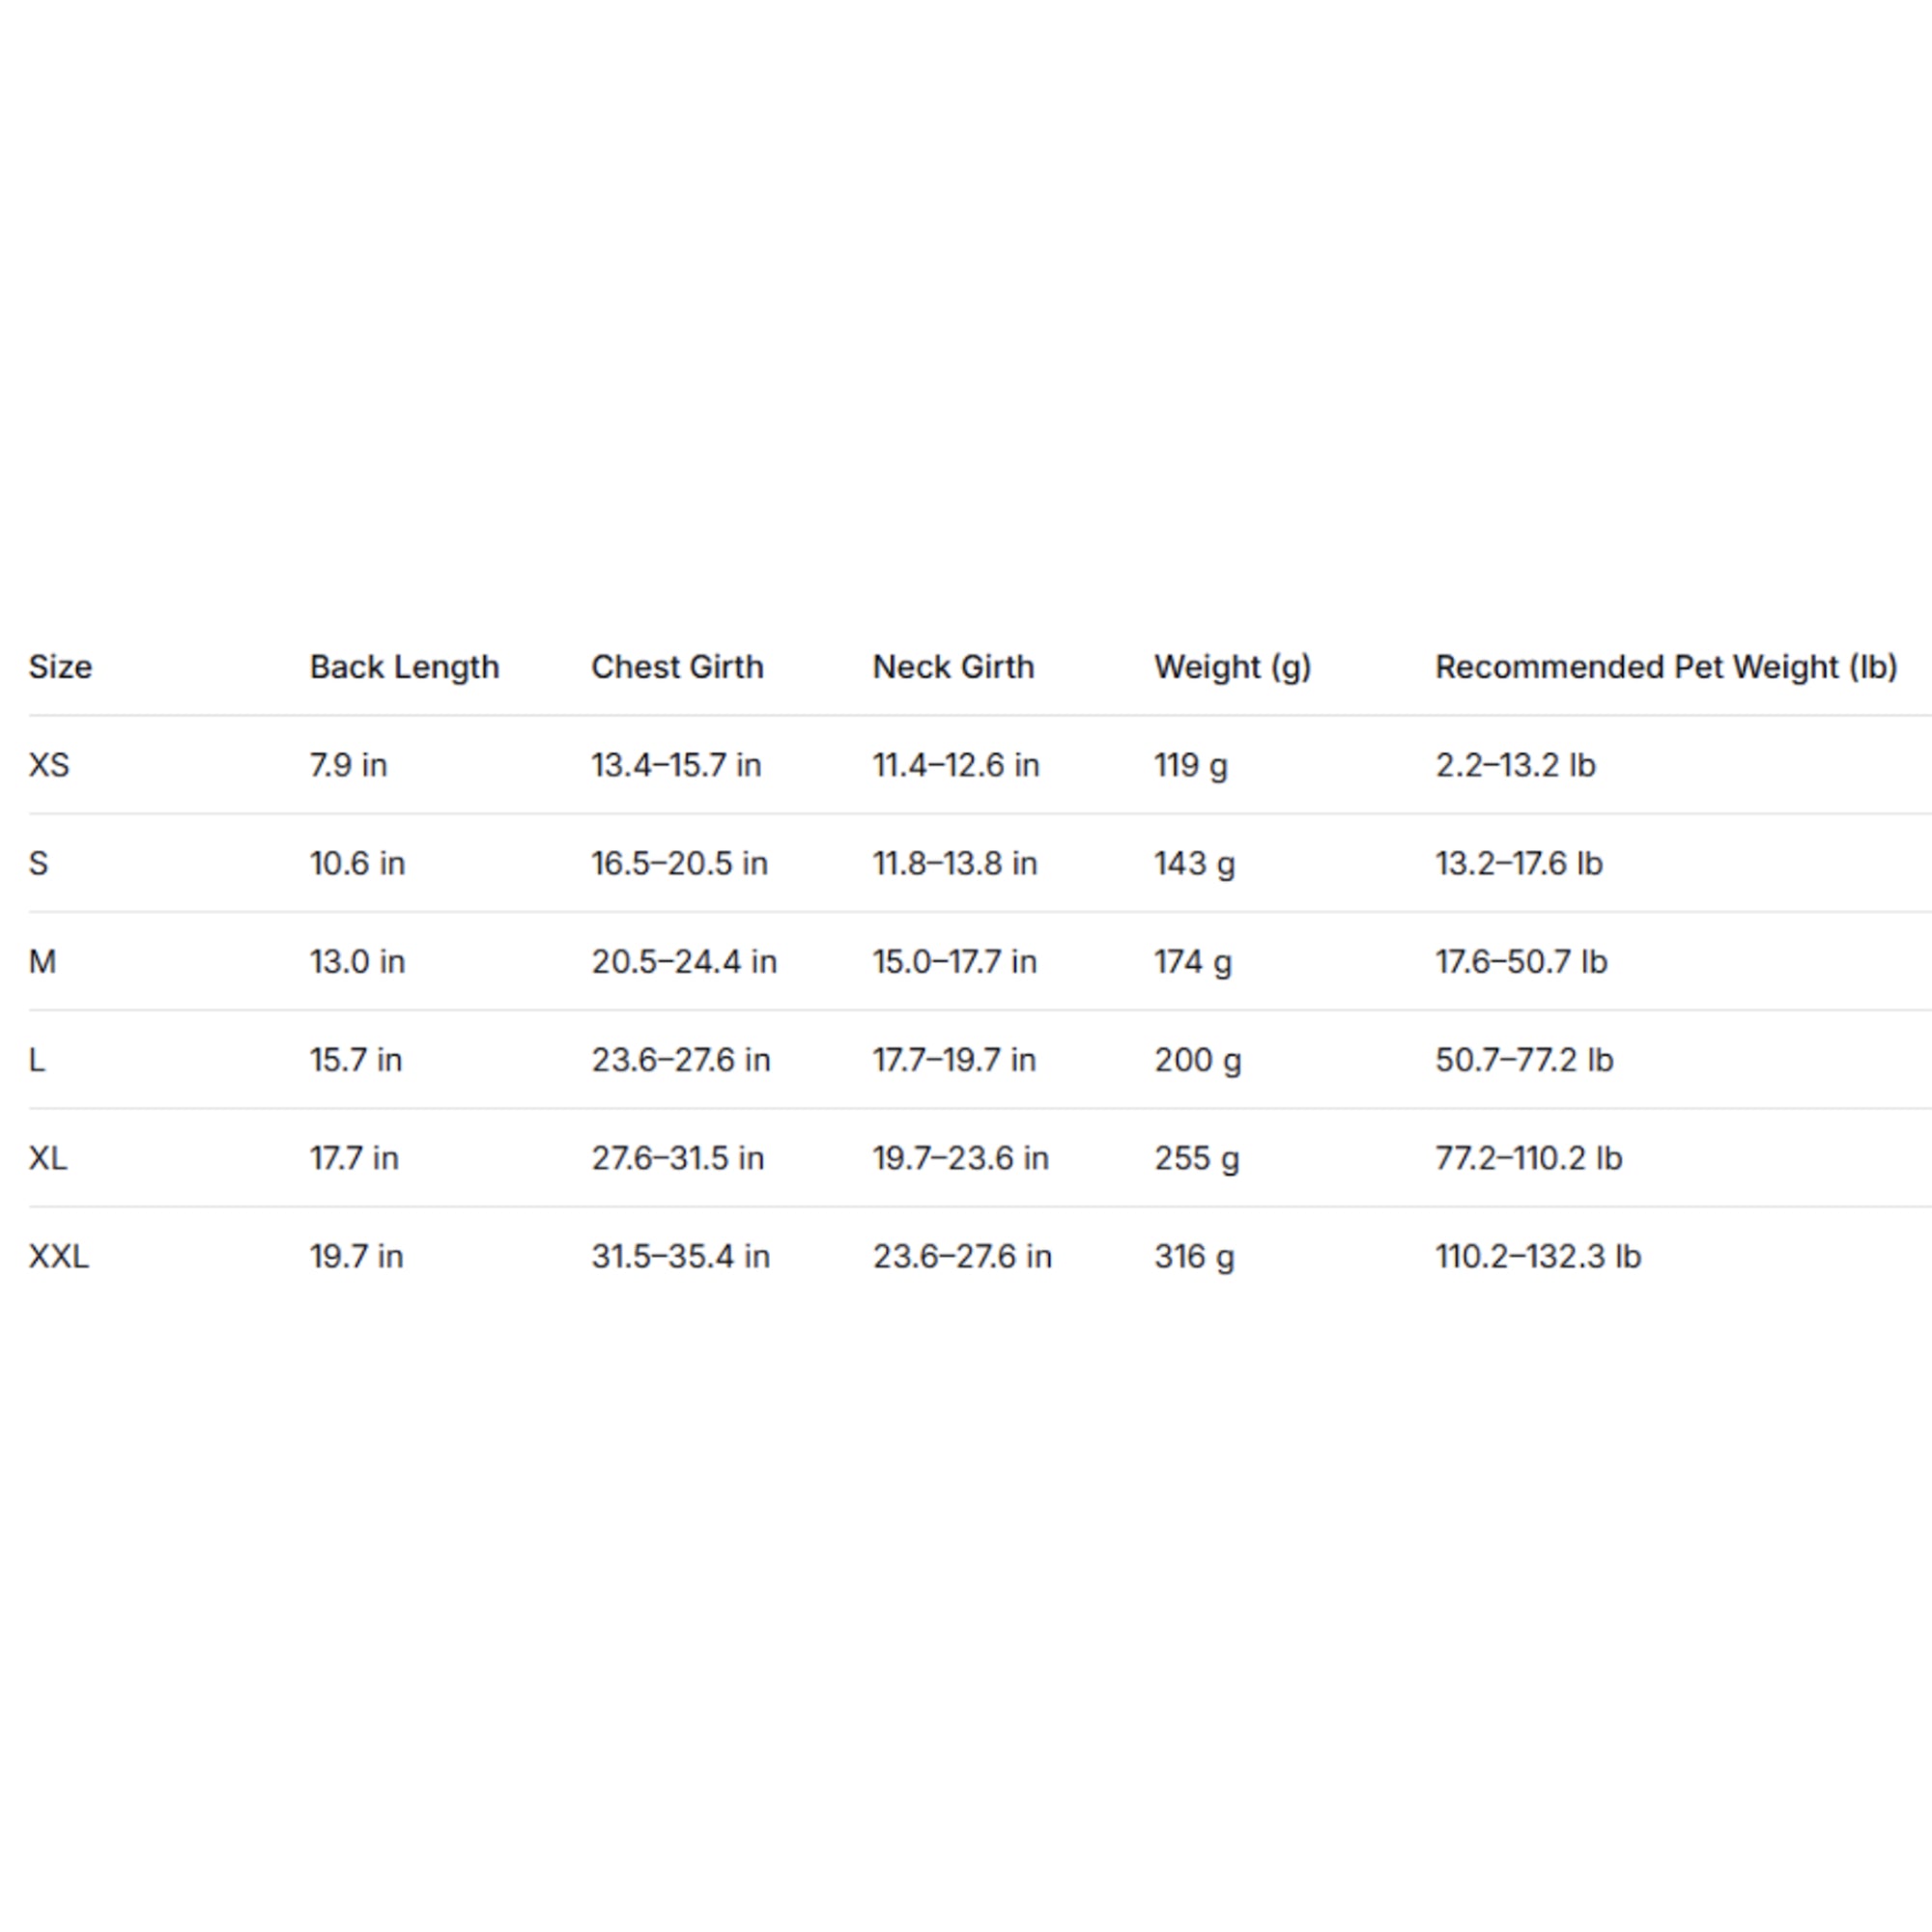Select the 200 g weight cell
1932x1932 pixels.
click(1197, 1059)
